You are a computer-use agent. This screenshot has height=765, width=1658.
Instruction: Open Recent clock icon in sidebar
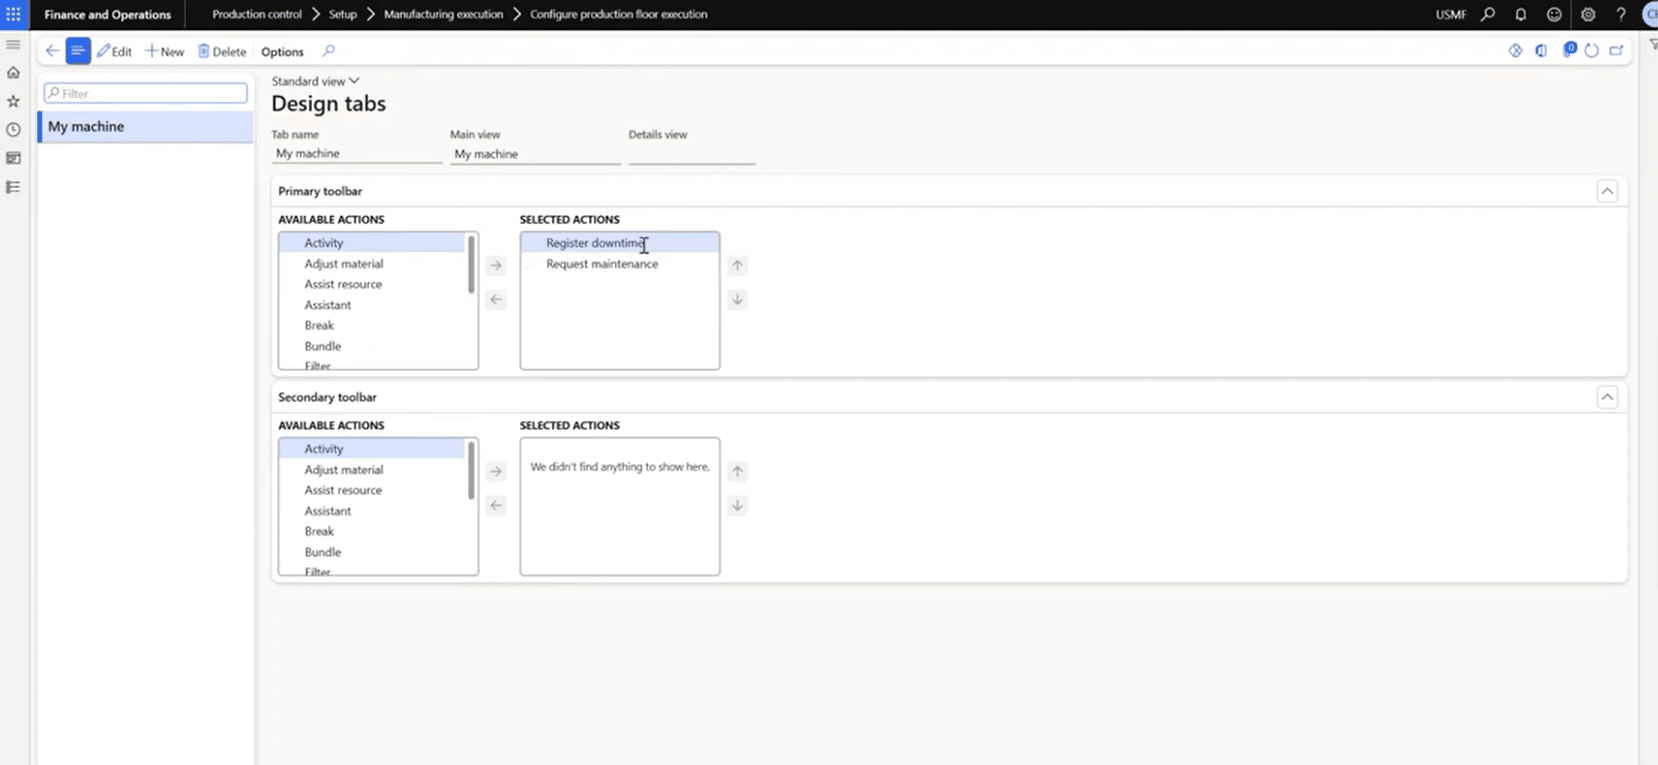point(13,130)
